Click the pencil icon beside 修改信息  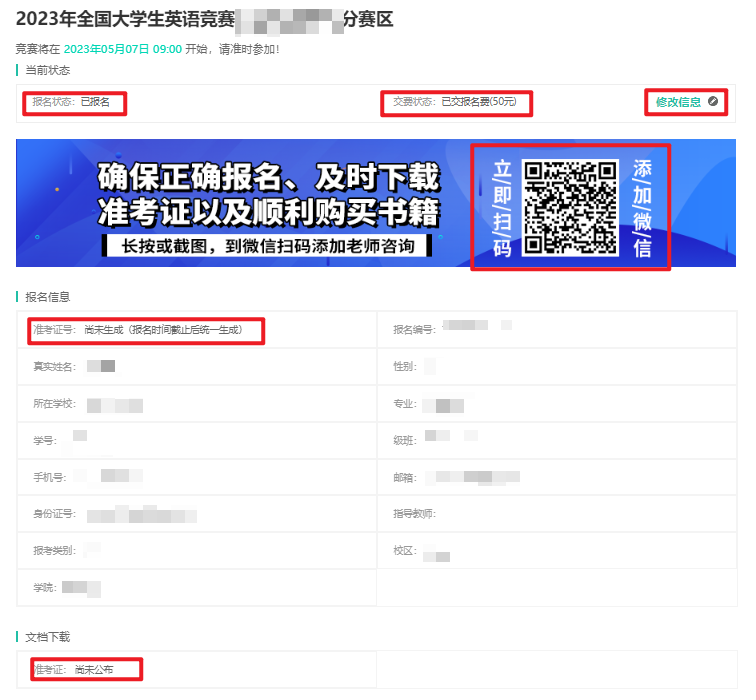click(713, 102)
